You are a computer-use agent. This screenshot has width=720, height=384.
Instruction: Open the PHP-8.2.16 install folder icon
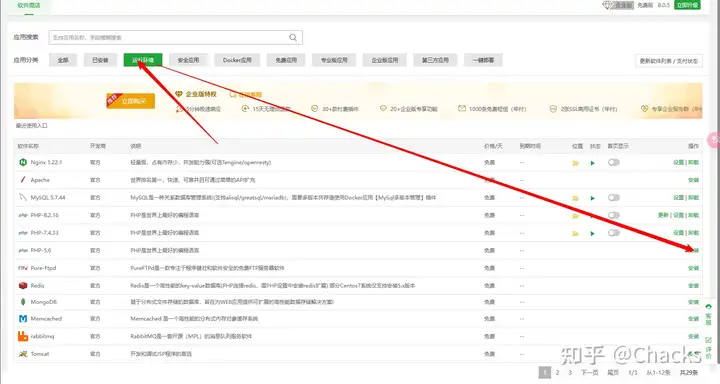pos(575,216)
